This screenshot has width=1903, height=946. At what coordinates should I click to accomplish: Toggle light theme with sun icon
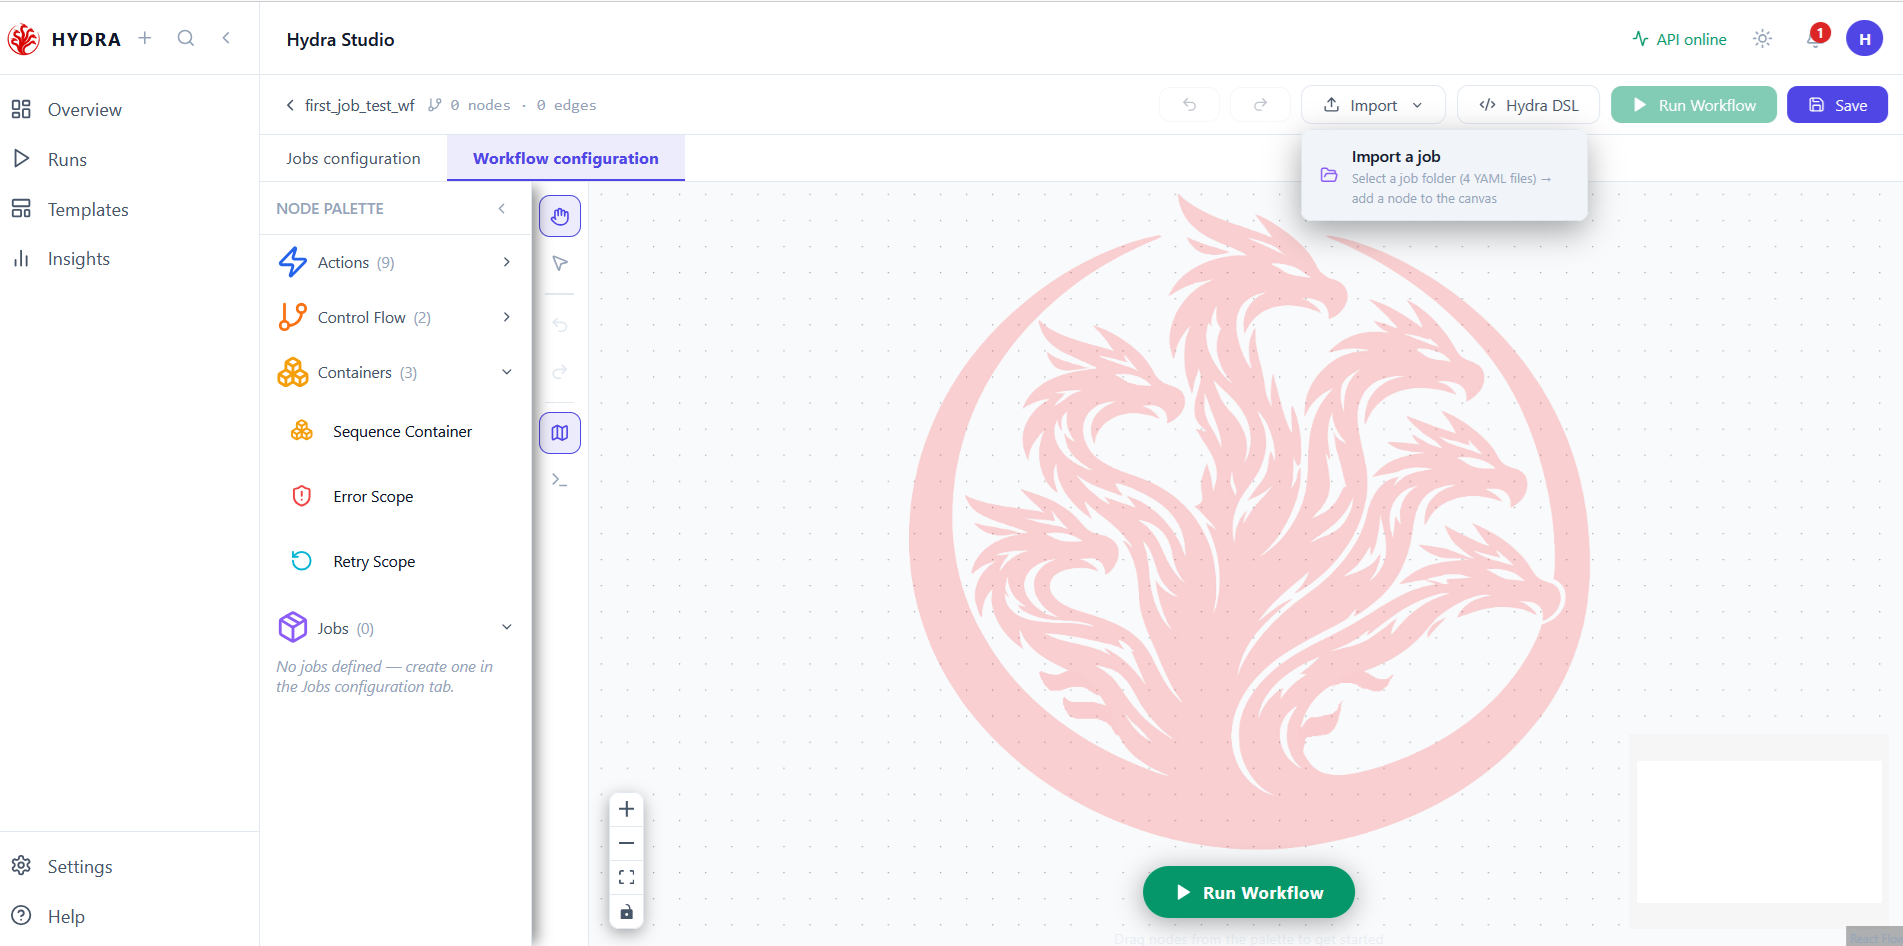[x=1762, y=39]
